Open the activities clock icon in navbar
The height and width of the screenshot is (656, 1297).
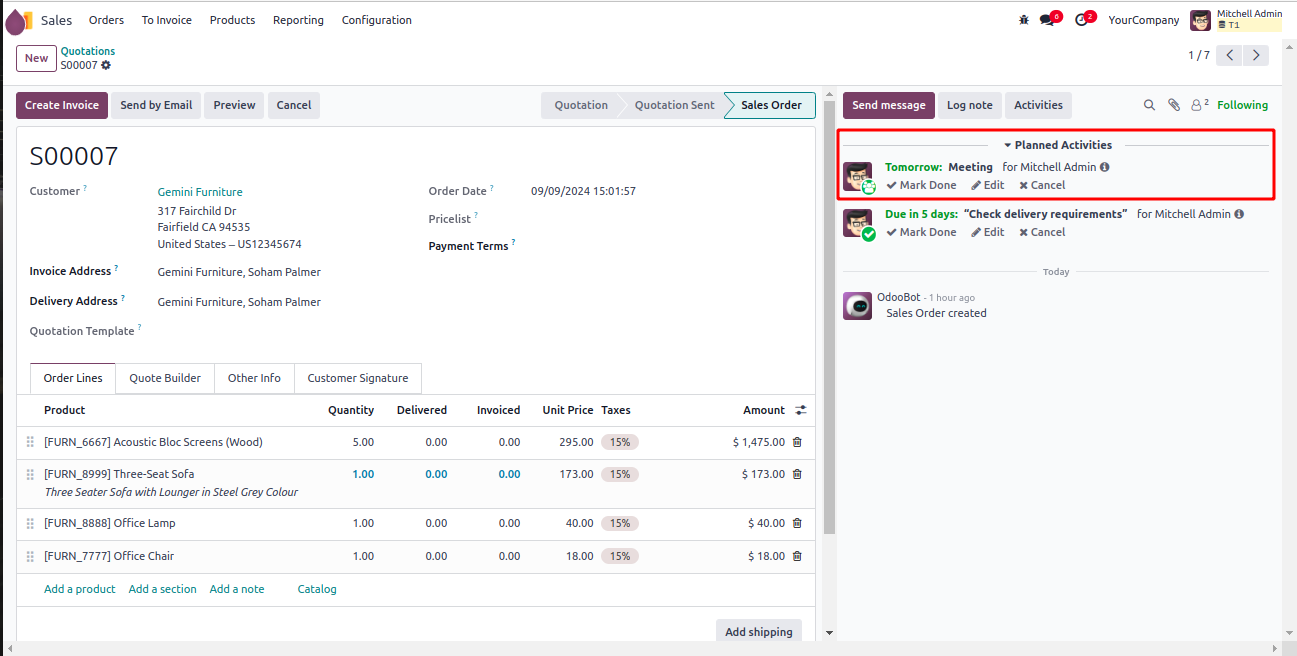point(1083,20)
